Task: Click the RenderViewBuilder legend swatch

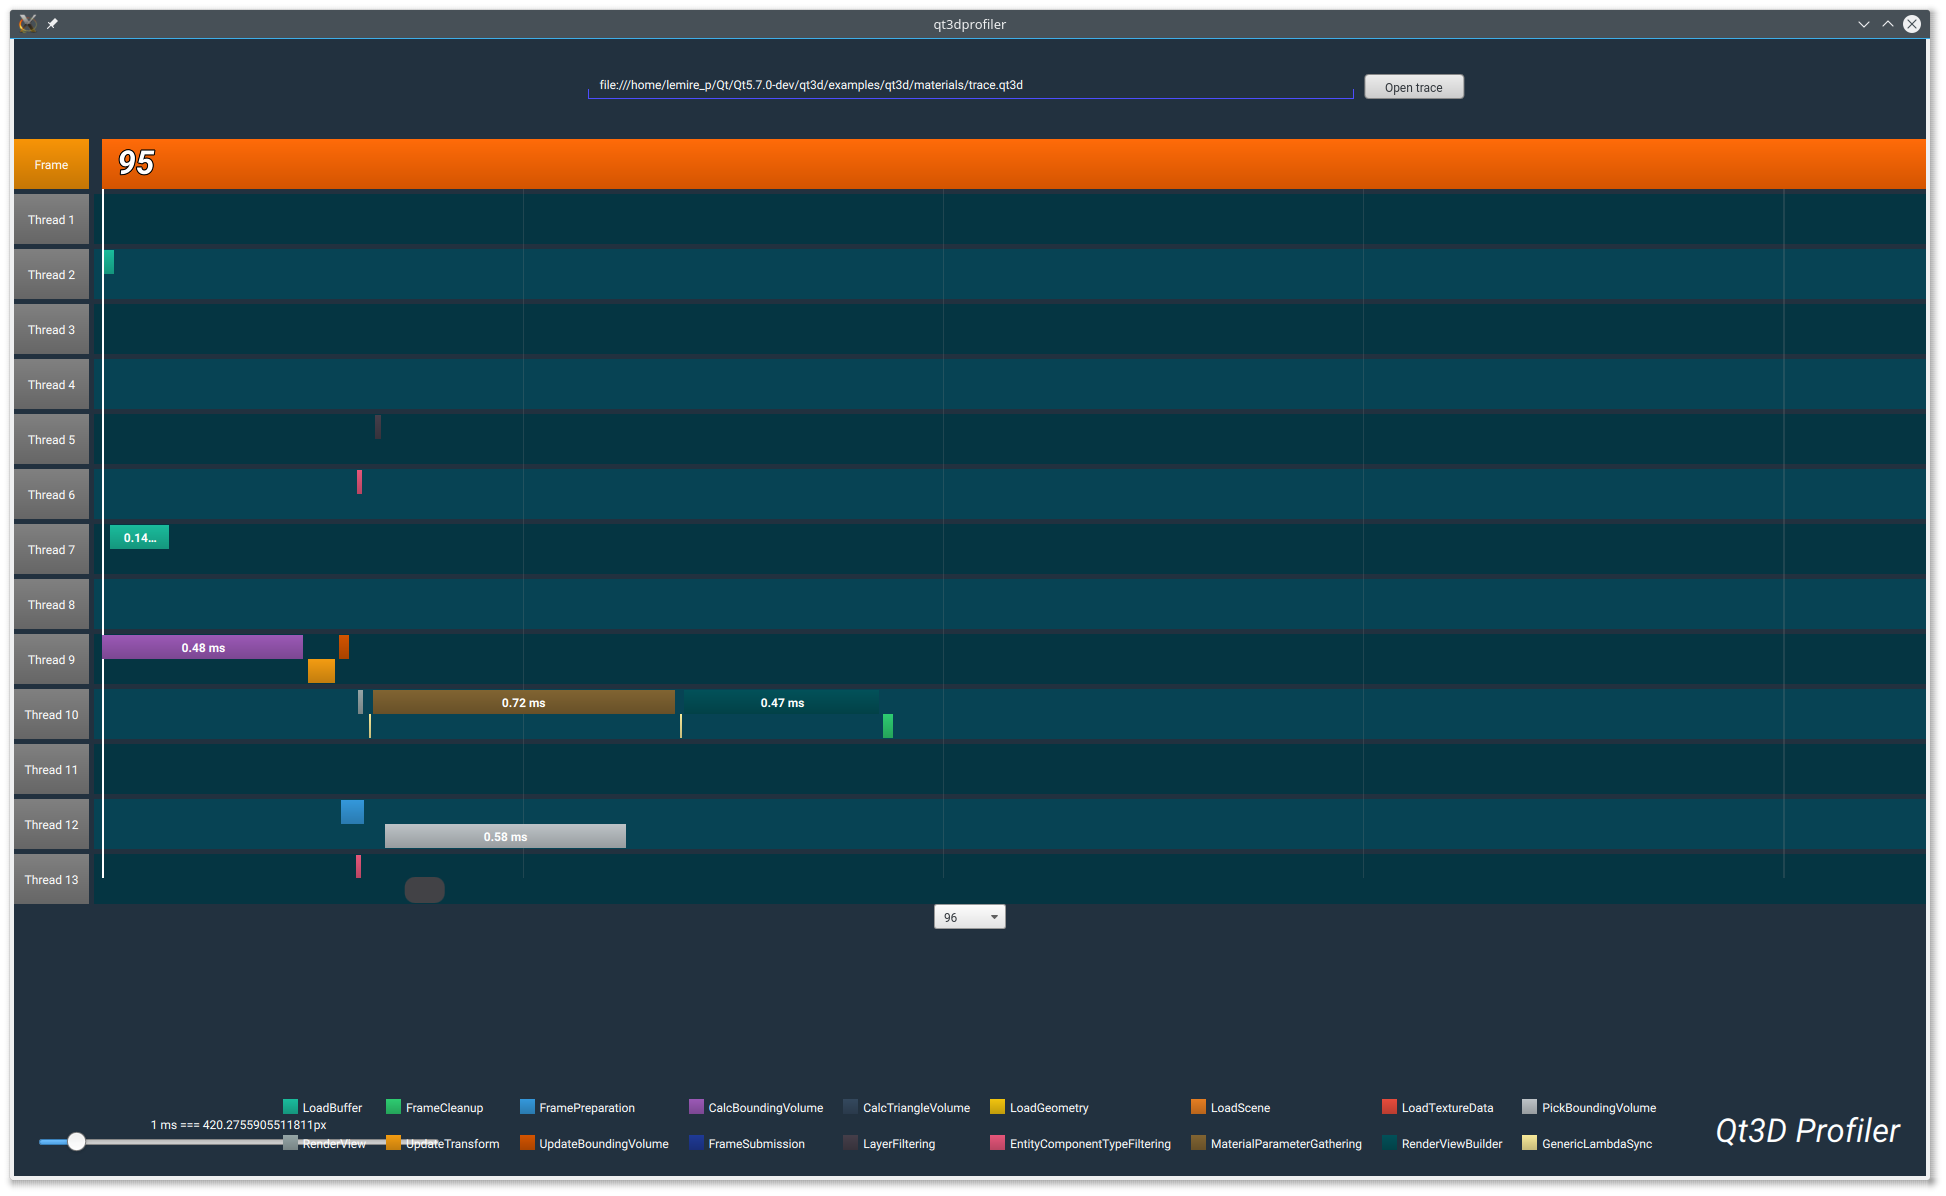Action: coord(1389,1142)
